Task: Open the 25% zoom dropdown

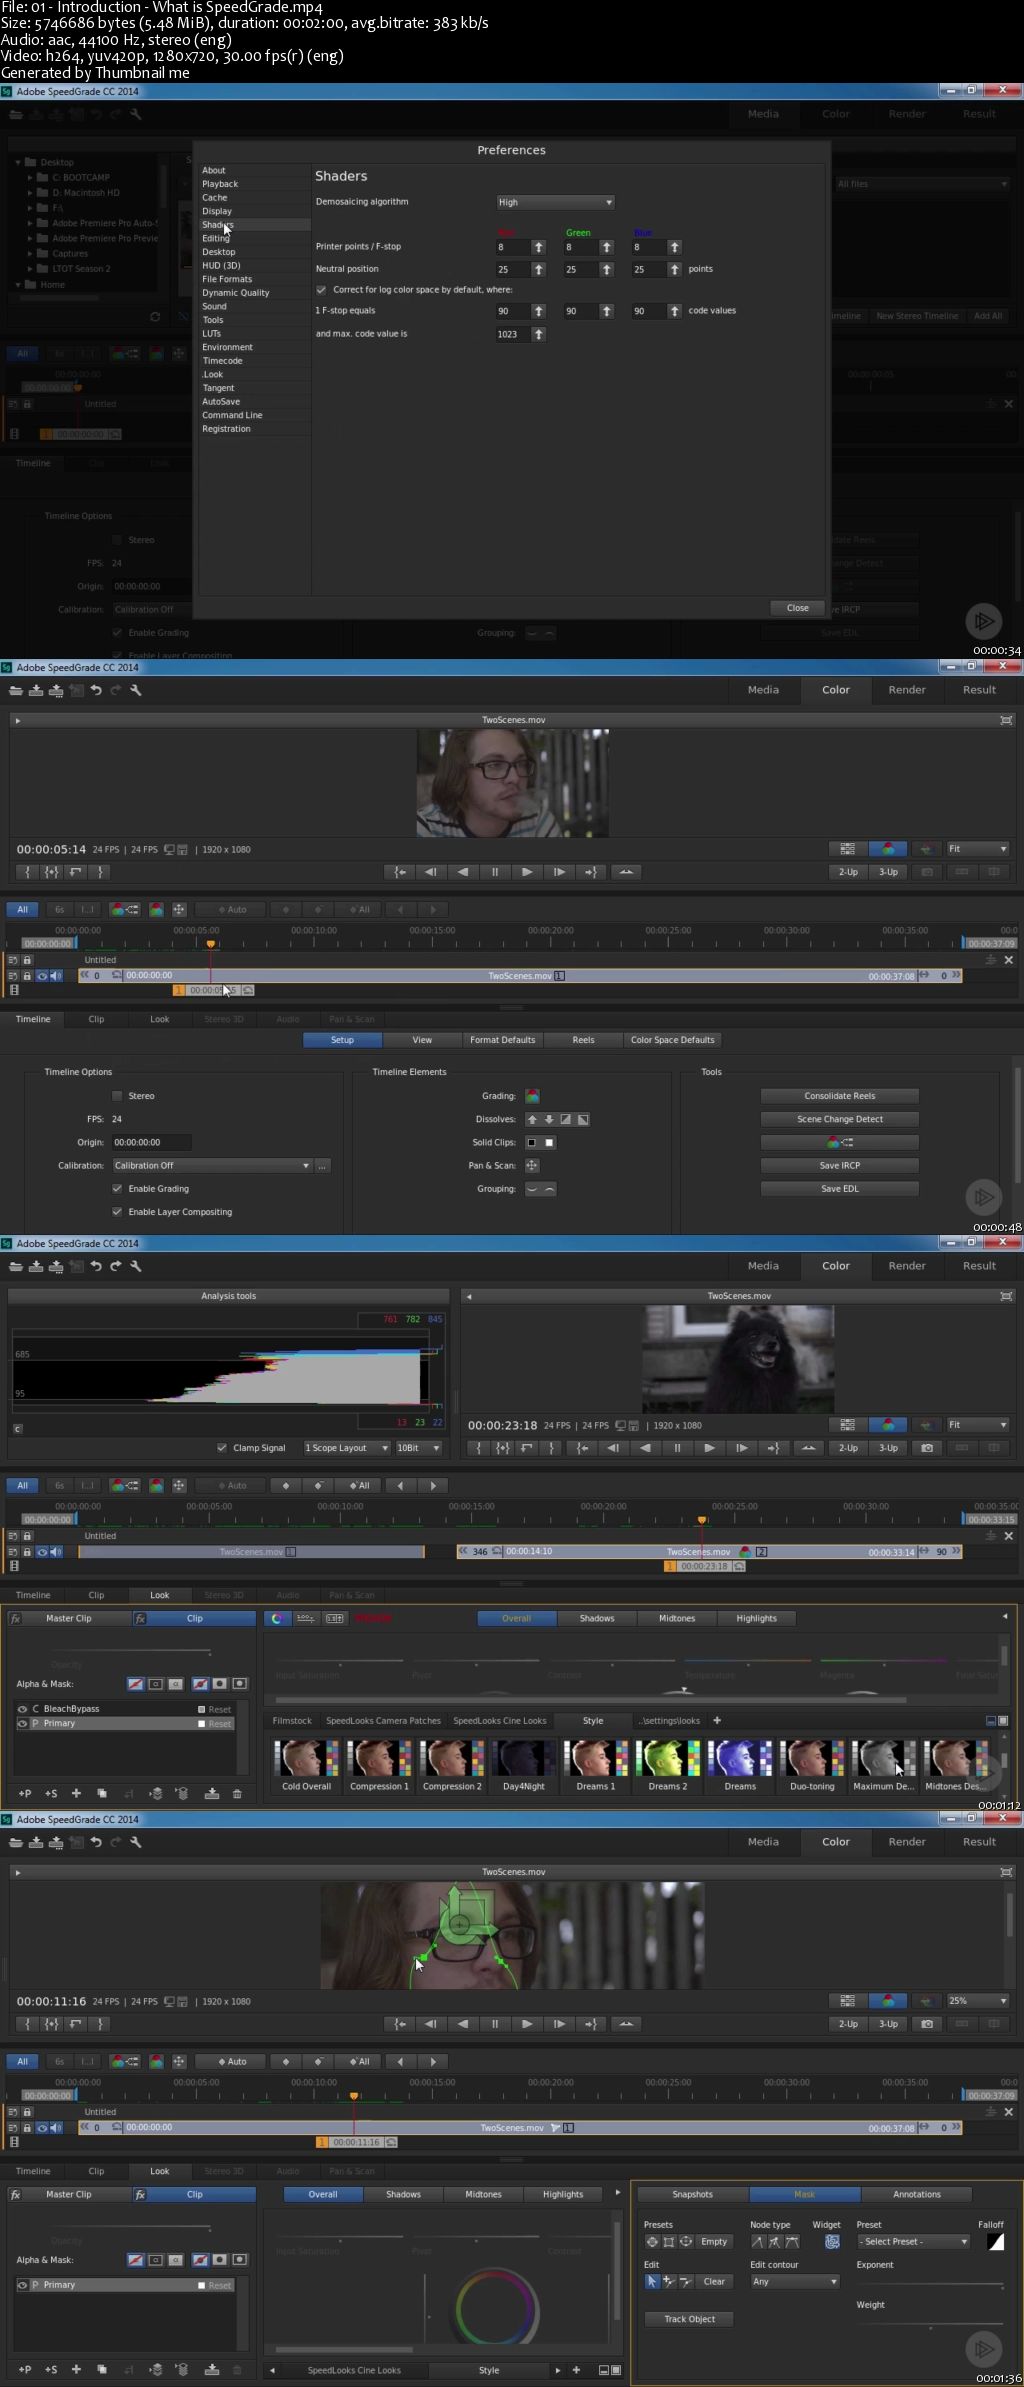Action: pyautogui.click(x=977, y=2000)
